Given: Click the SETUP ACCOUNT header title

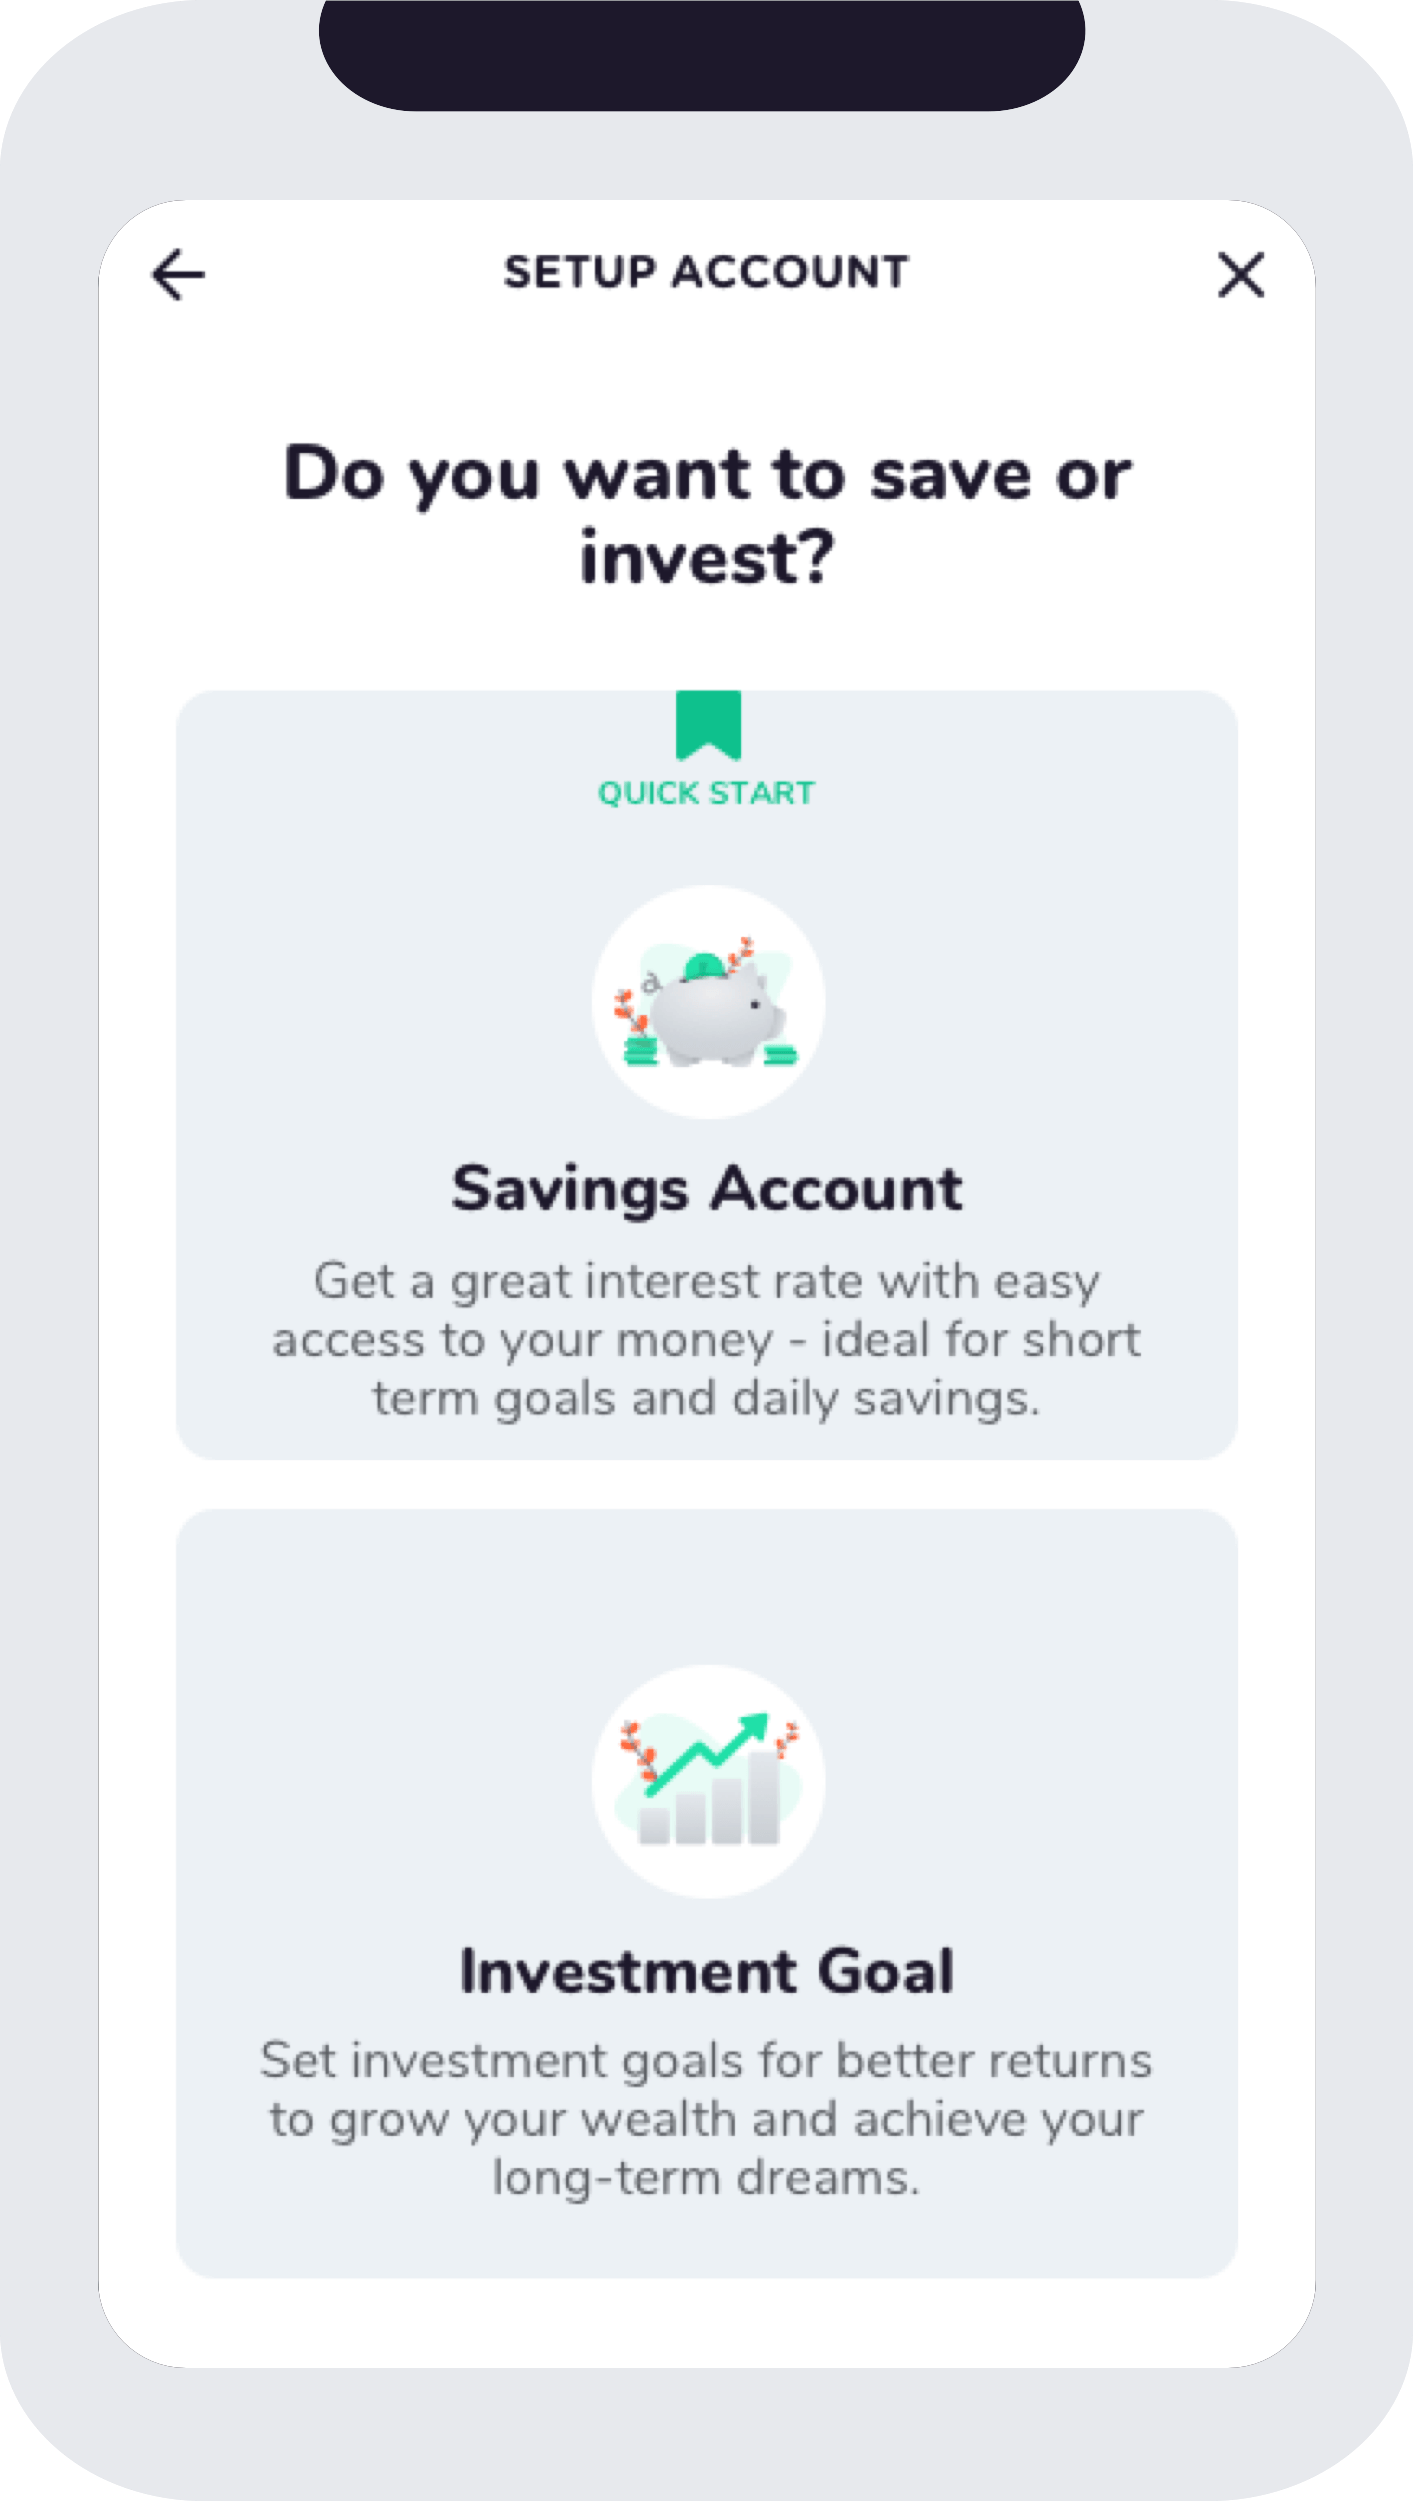Looking at the screenshot, I should coord(706,272).
